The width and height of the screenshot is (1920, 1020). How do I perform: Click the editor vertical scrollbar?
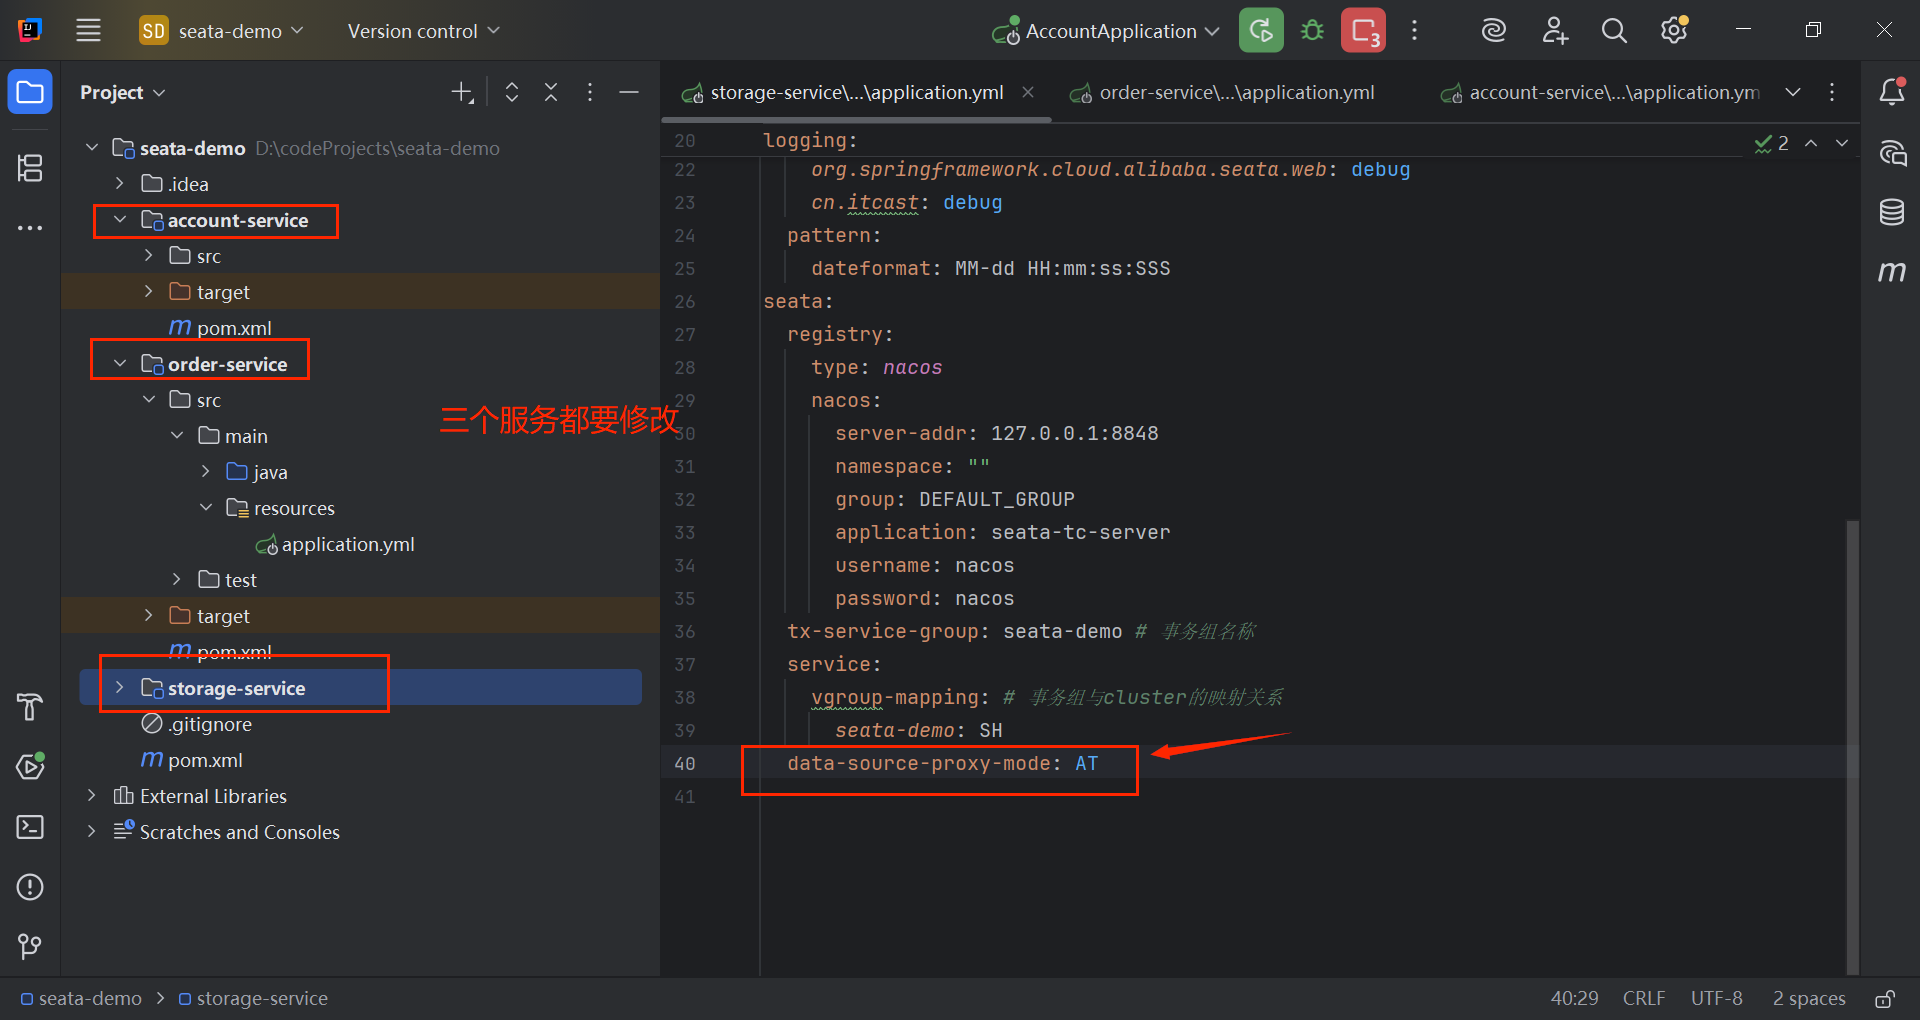(x=1852, y=746)
